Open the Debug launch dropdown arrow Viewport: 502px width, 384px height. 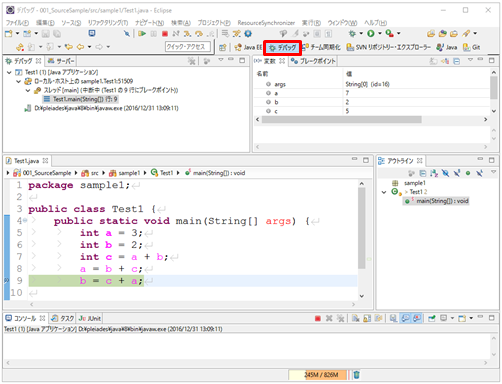click(x=361, y=34)
